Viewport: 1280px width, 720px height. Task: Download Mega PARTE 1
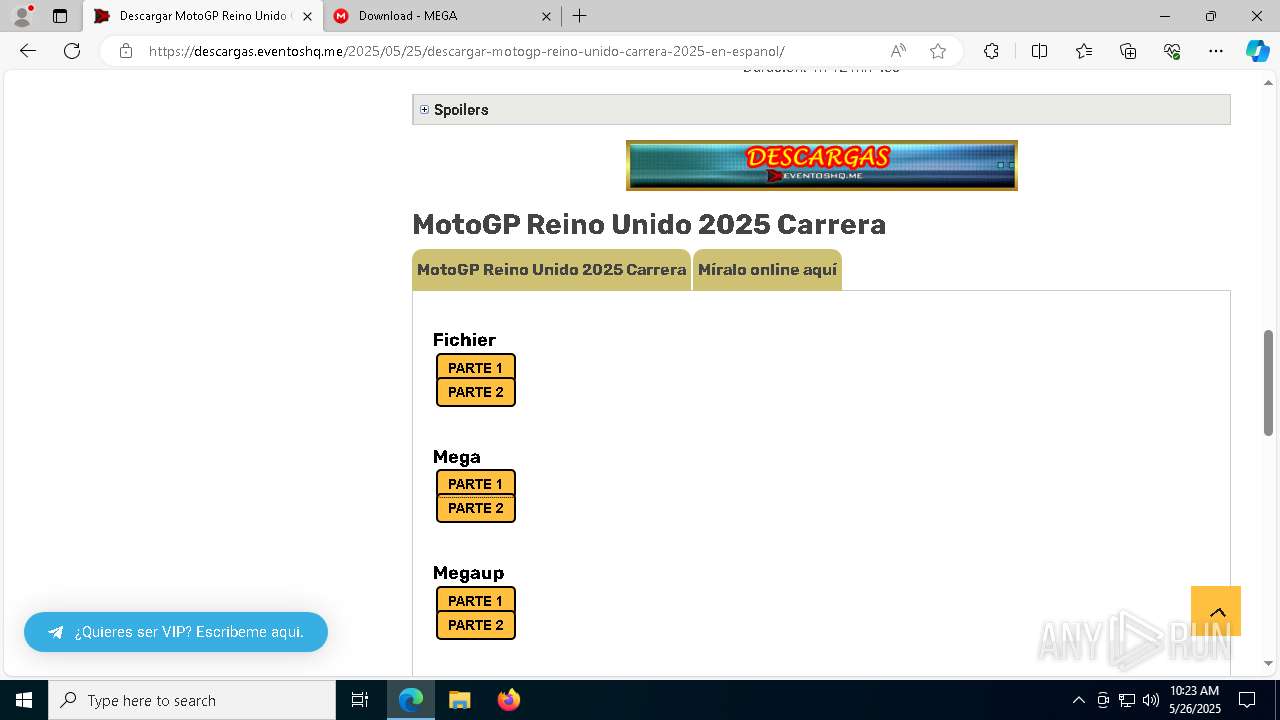(x=476, y=484)
